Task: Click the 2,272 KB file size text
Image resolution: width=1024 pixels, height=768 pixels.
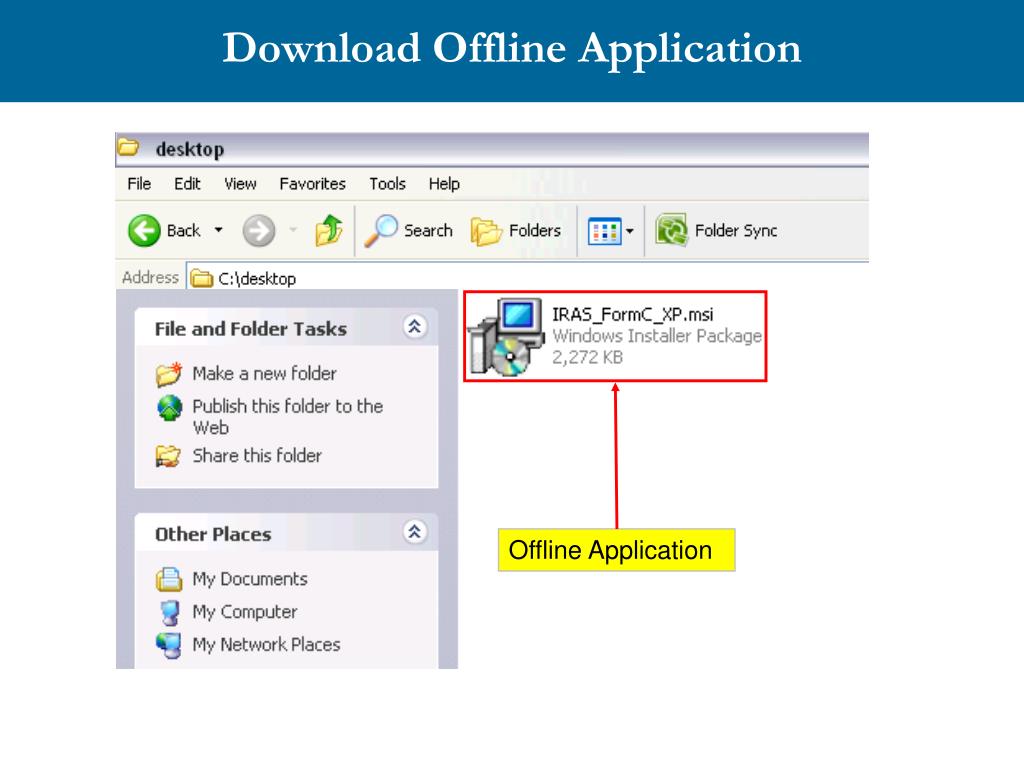Action: click(x=587, y=357)
